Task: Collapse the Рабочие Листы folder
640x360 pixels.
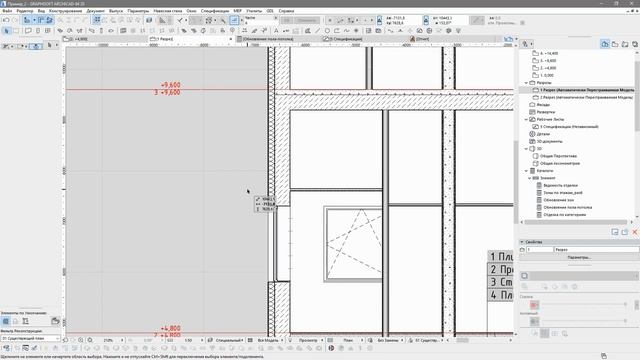Action: 526,120
